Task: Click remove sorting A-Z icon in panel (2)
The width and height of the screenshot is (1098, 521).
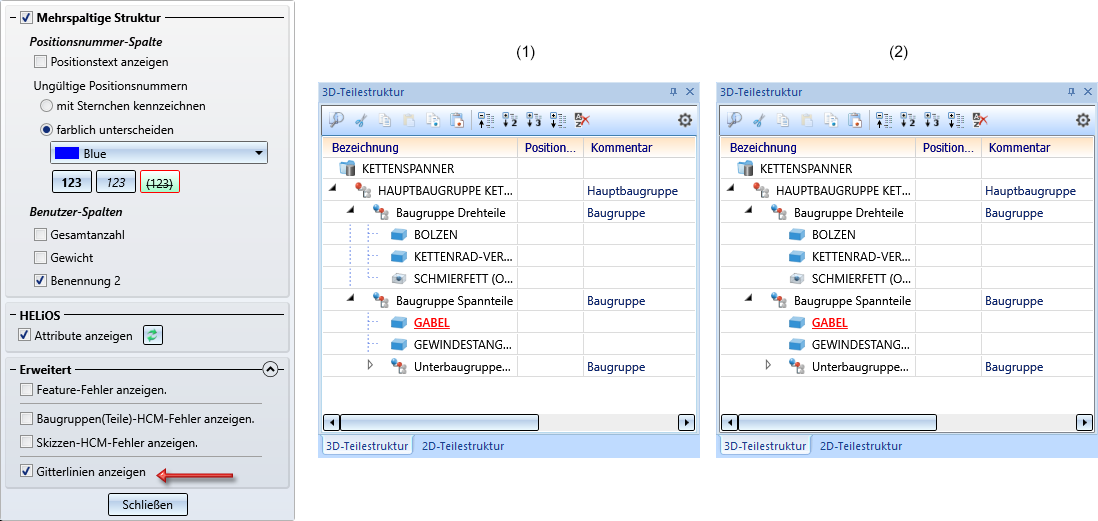Action: click(x=980, y=120)
